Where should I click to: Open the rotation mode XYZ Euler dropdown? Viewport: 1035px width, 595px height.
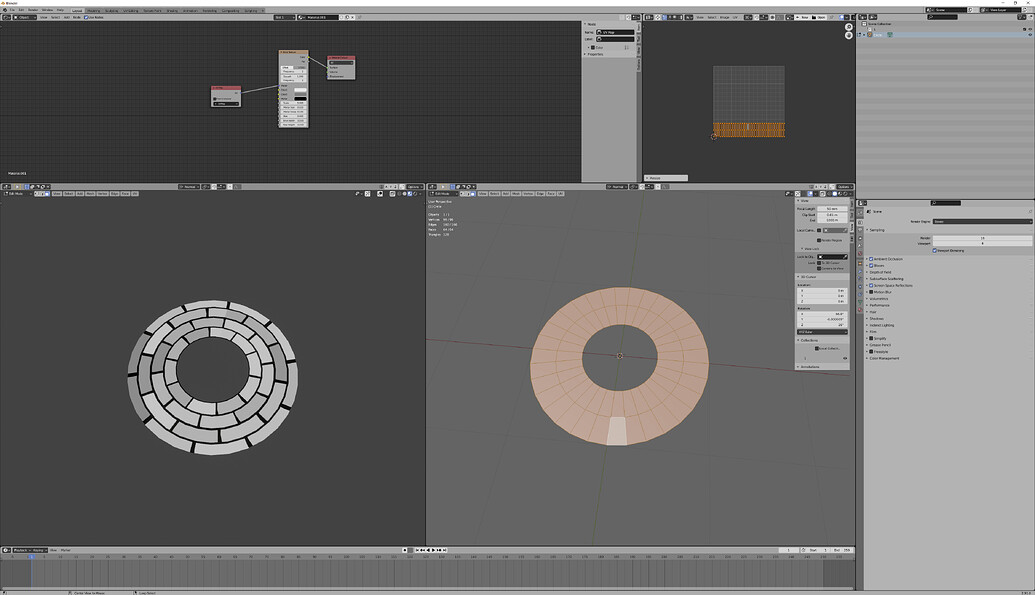[822, 332]
